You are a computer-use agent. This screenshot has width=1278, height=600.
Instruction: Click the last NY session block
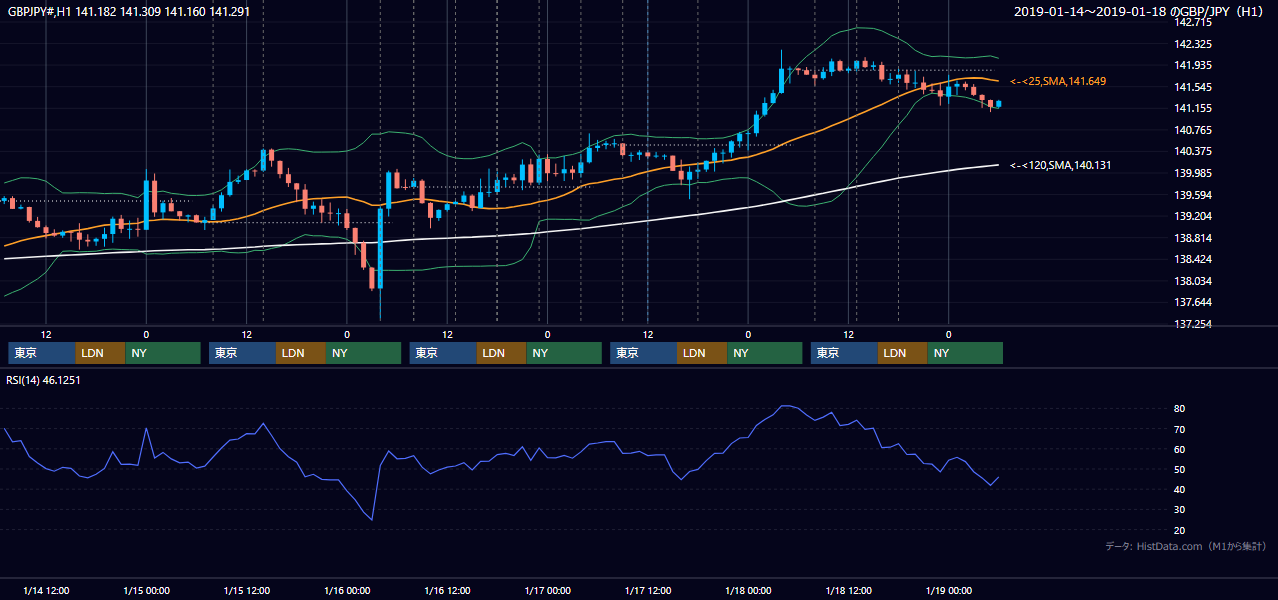click(x=965, y=353)
